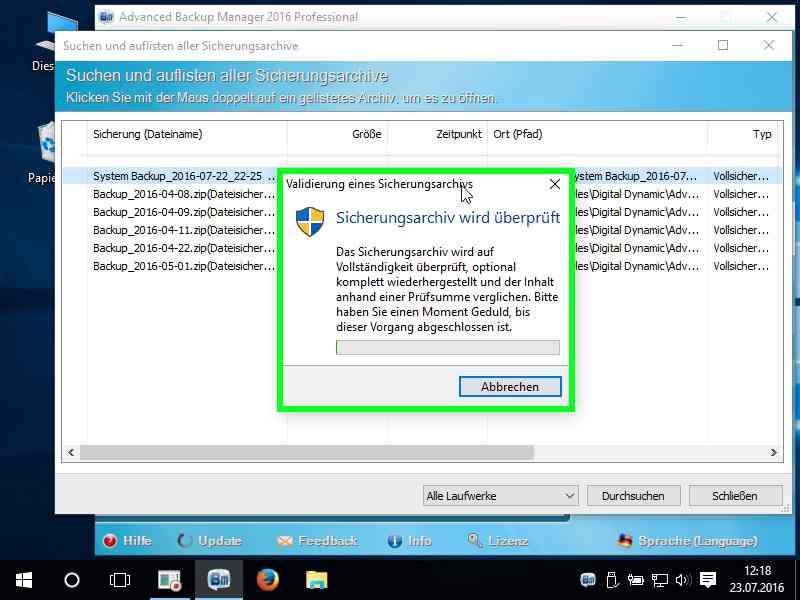
Task: Click the right scroll arrow of the archive list
Action: pos(773,453)
